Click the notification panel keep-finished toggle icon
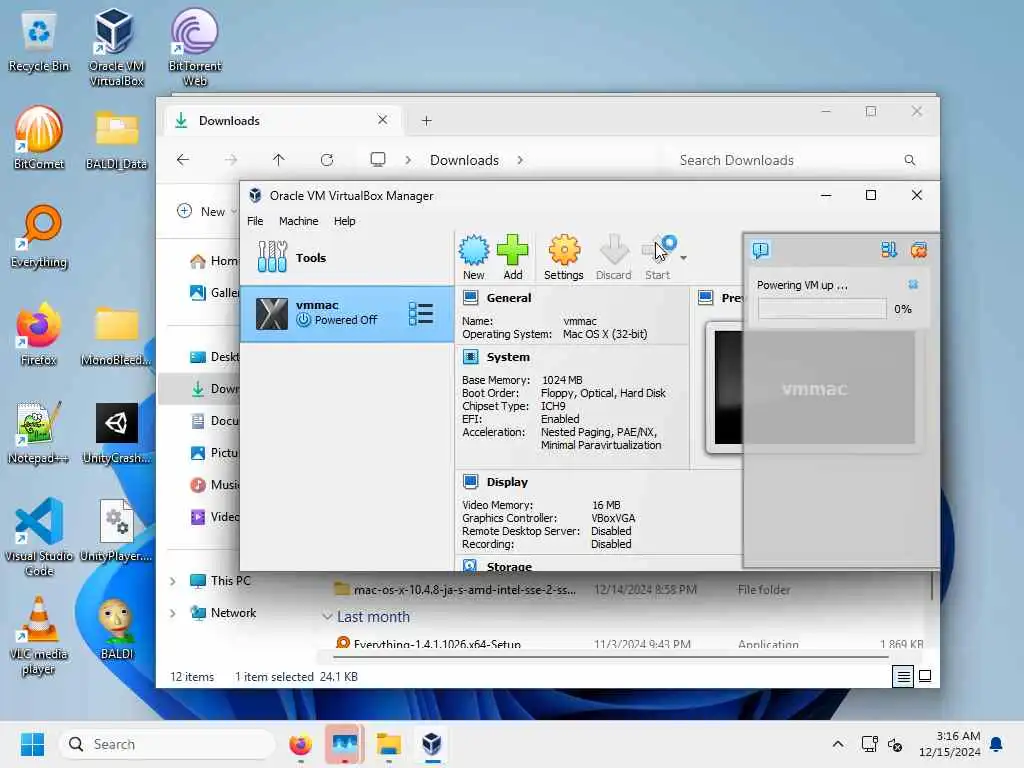1024x768 pixels. point(888,249)
